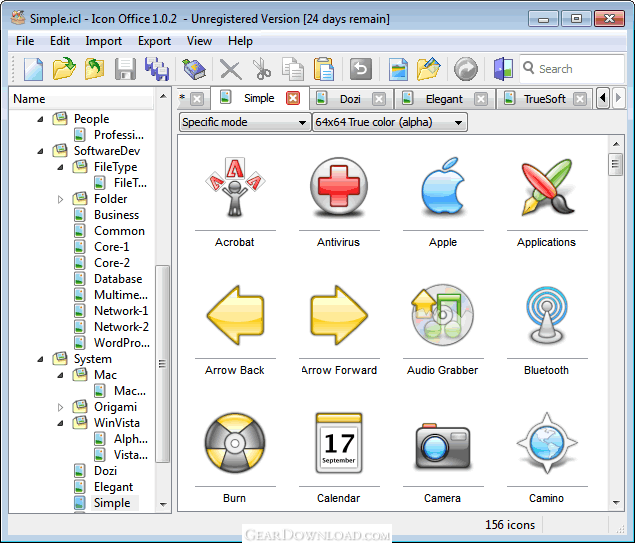
Task: Click the Save All multiple disks icon
Action: point(156,69)
